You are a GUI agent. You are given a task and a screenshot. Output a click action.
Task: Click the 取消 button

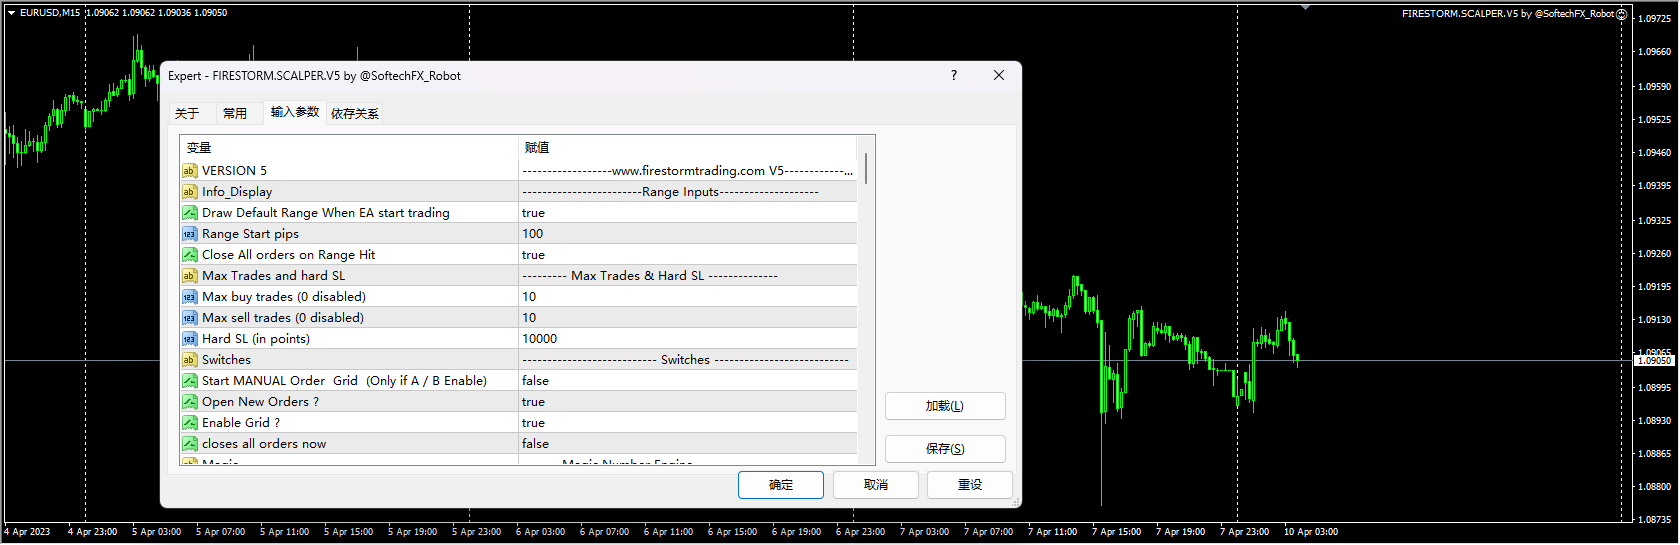[x=876, y=485]
